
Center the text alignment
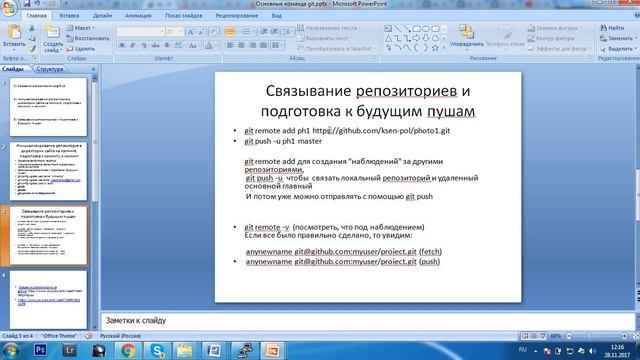click(x=241, y=45)
